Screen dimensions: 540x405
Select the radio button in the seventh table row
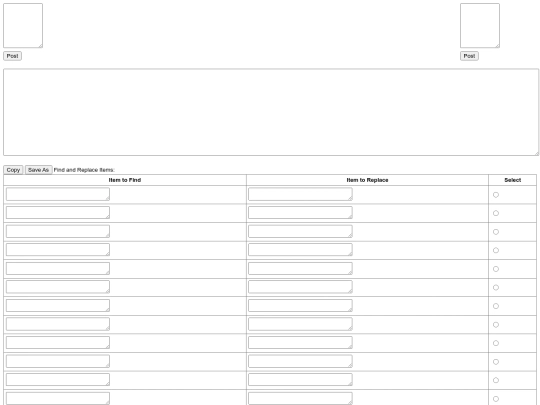pos(496,306)
